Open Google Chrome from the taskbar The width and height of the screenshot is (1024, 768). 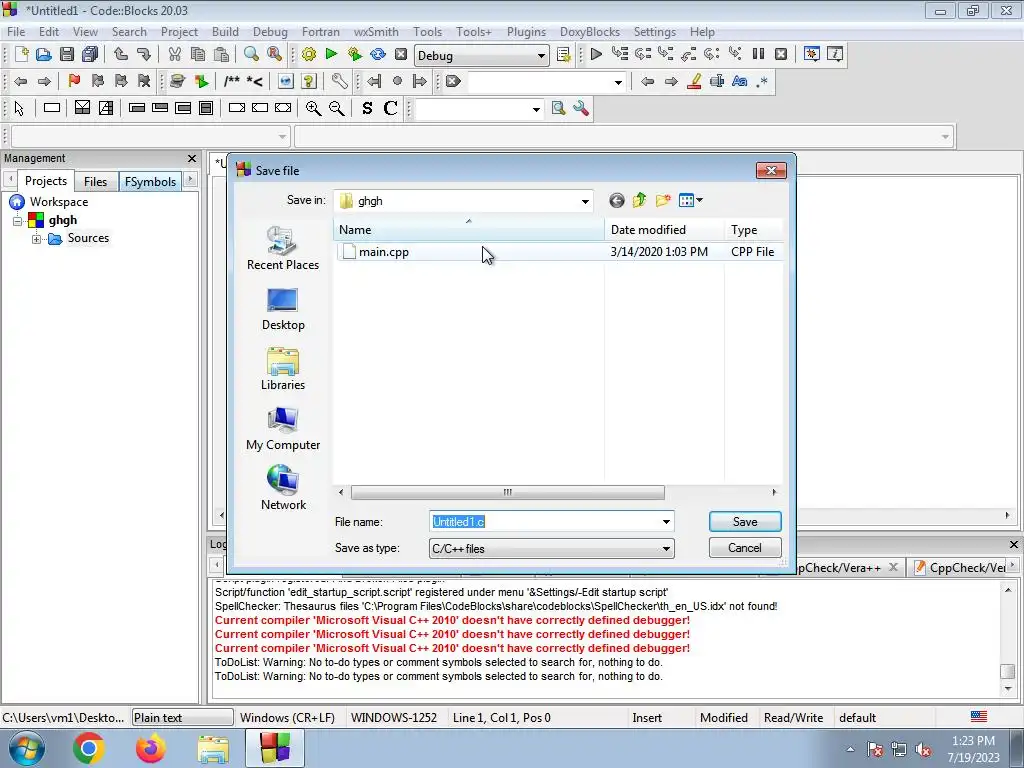point(89,748)
